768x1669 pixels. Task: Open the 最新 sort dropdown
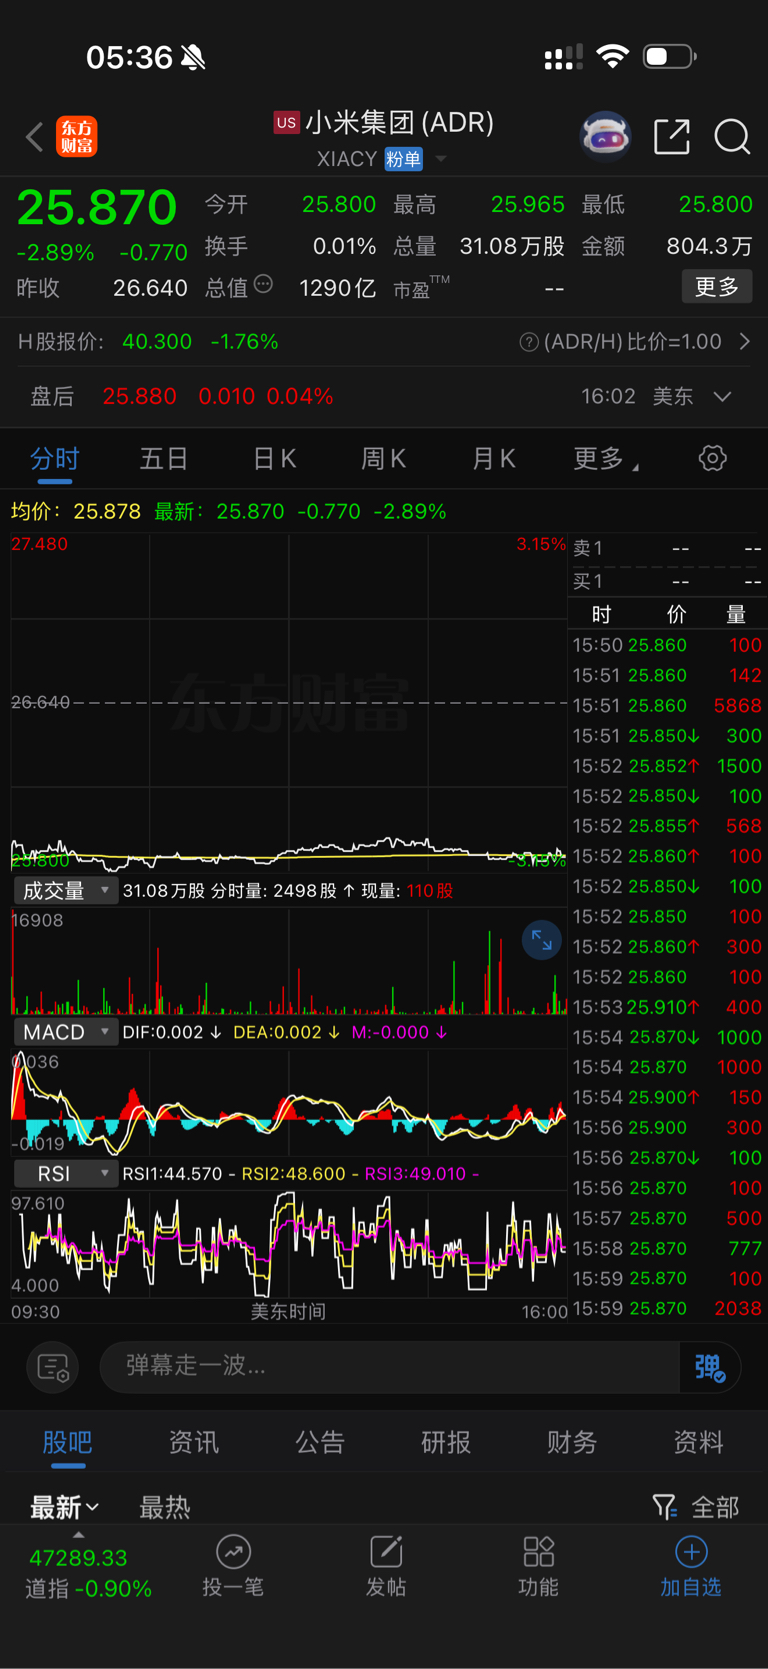[x=64, y=1507]
